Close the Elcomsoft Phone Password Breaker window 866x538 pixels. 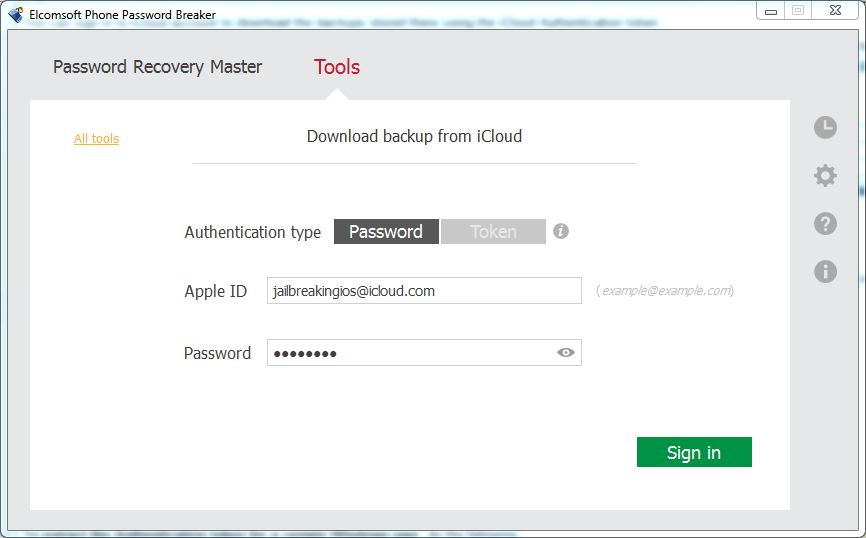(x=836, y=10)
